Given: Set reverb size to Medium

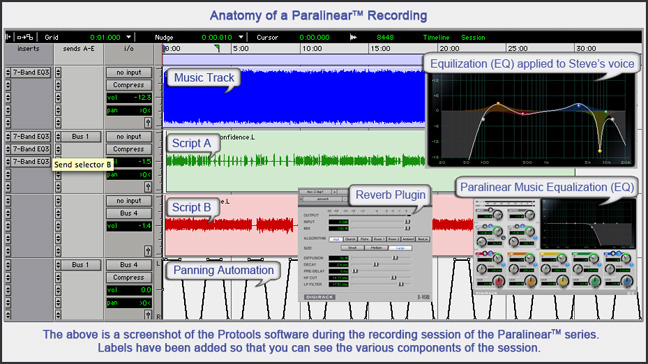Looking at the screenshot, I should pos(376,248).
